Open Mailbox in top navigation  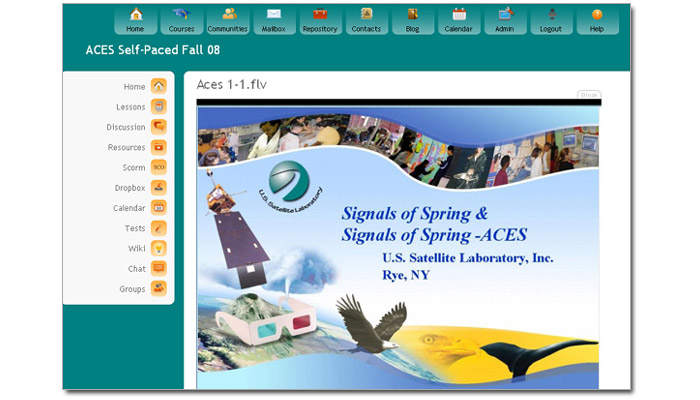click(x=274, y=21)
